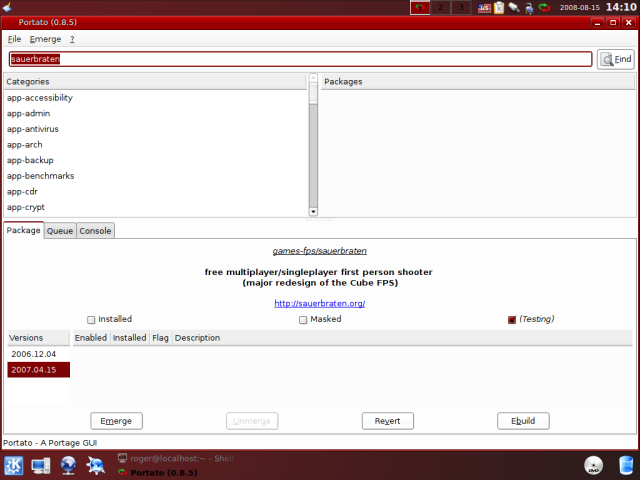Viewport: 640px width, 480px height.
Task: Click the categories list scrollbar down arrow
Action: [313, 211]
